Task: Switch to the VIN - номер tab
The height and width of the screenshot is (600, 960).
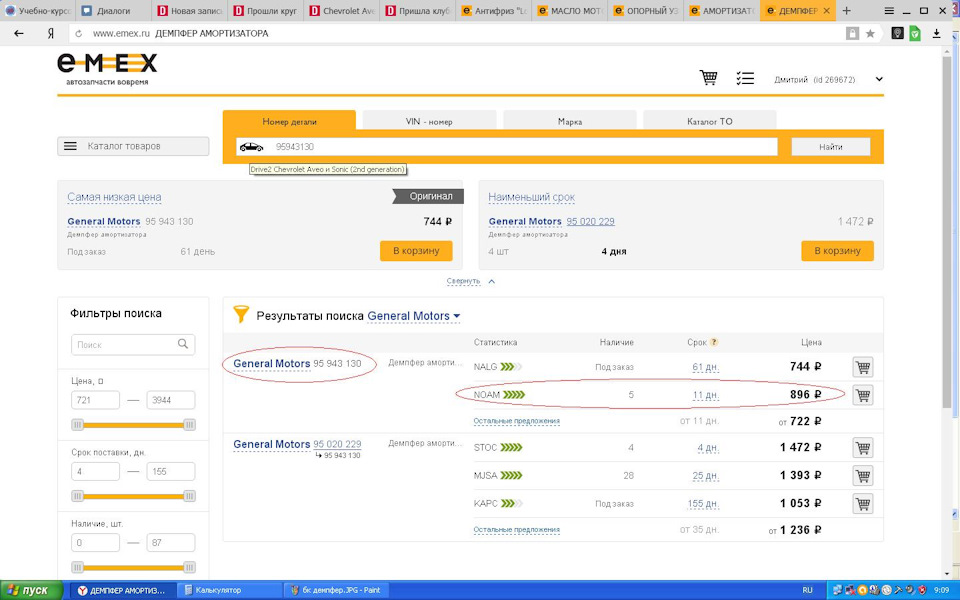Action: tap(429, 121)
